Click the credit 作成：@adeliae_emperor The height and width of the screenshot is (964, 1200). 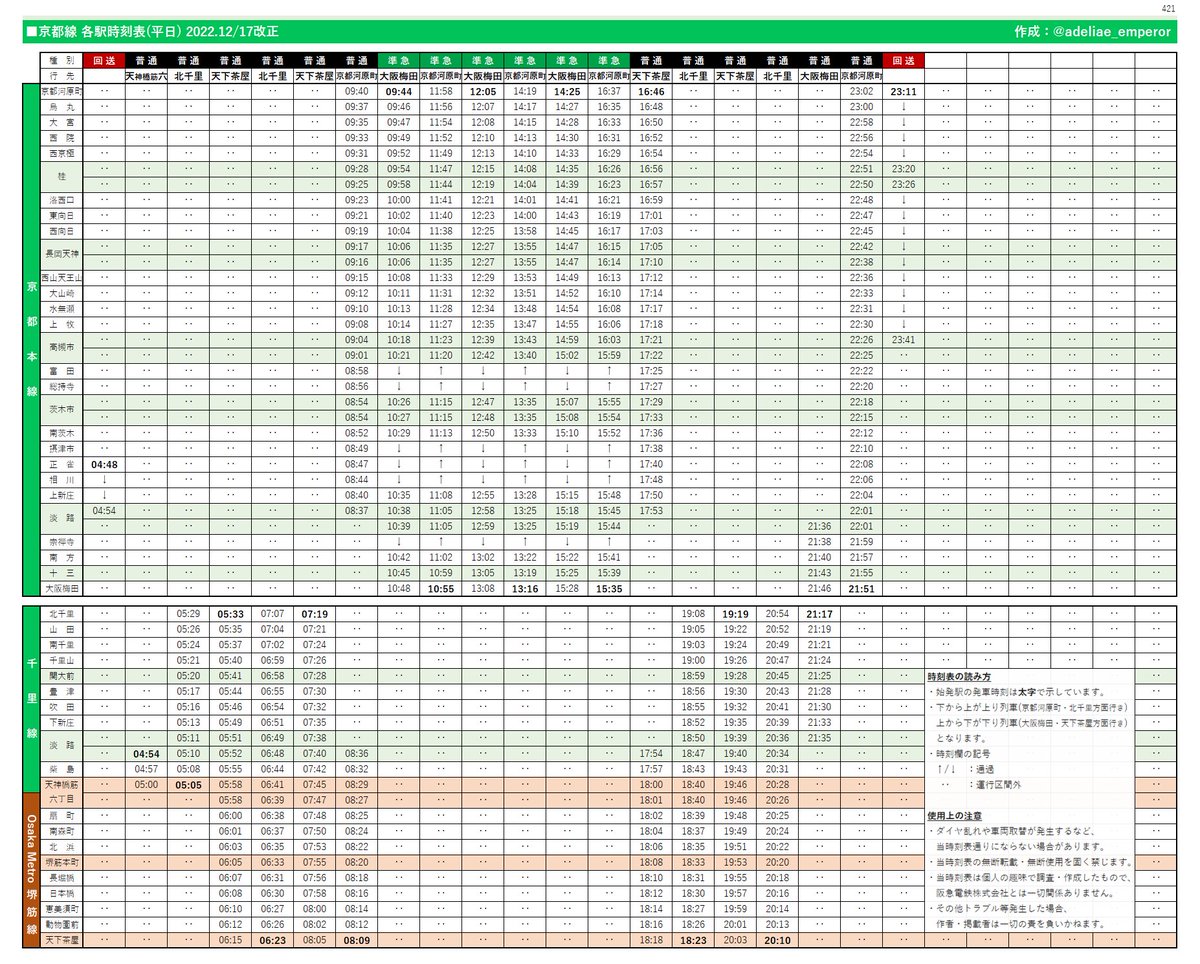1092,32
